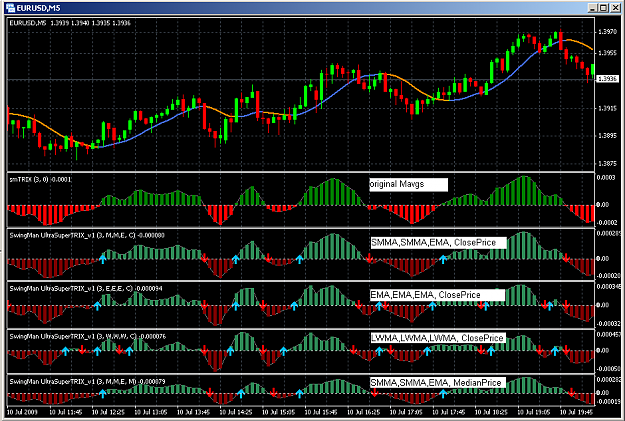Click the 10 Jul 18:25 time axis label
This screenshot has width=625, height=421.
pyautogui.click(x=492, y=412)
